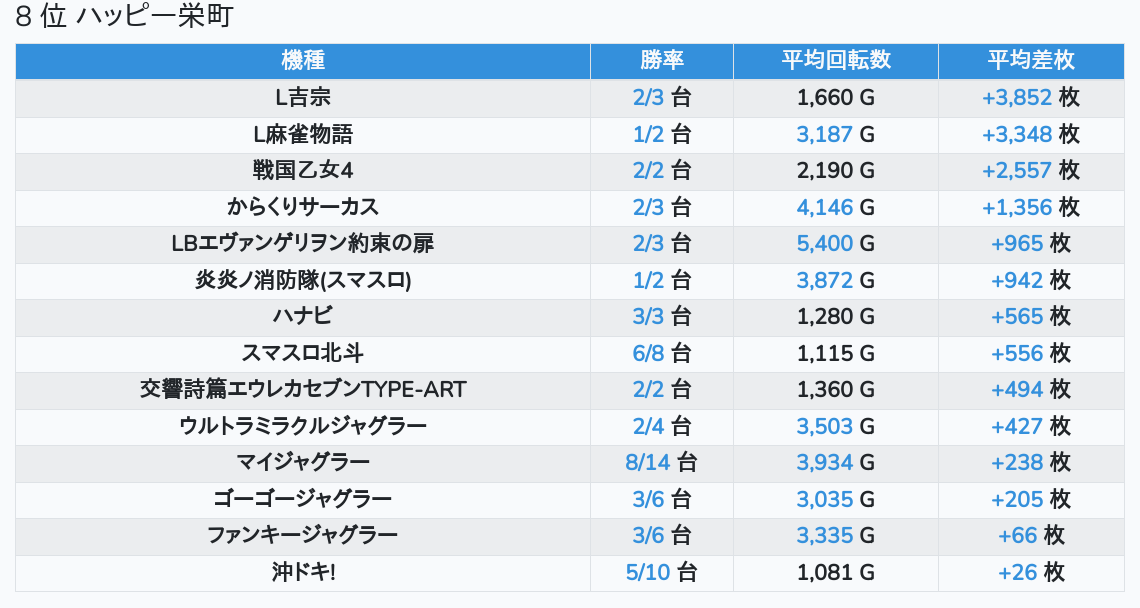Click the 1,115 G spin count

pyautogui.click(x=836, y=353)
